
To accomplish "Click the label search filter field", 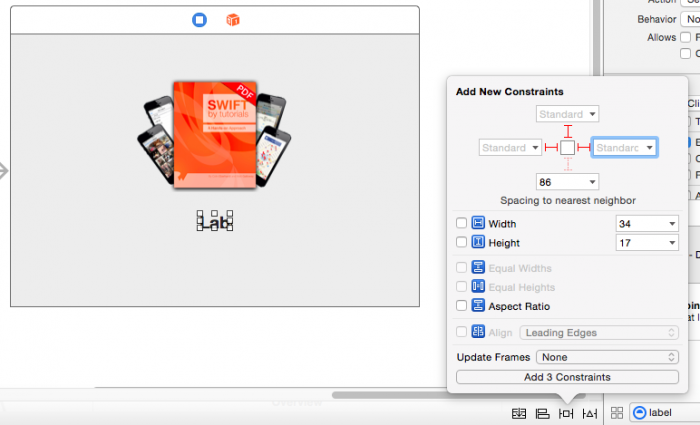I will 665,412.
